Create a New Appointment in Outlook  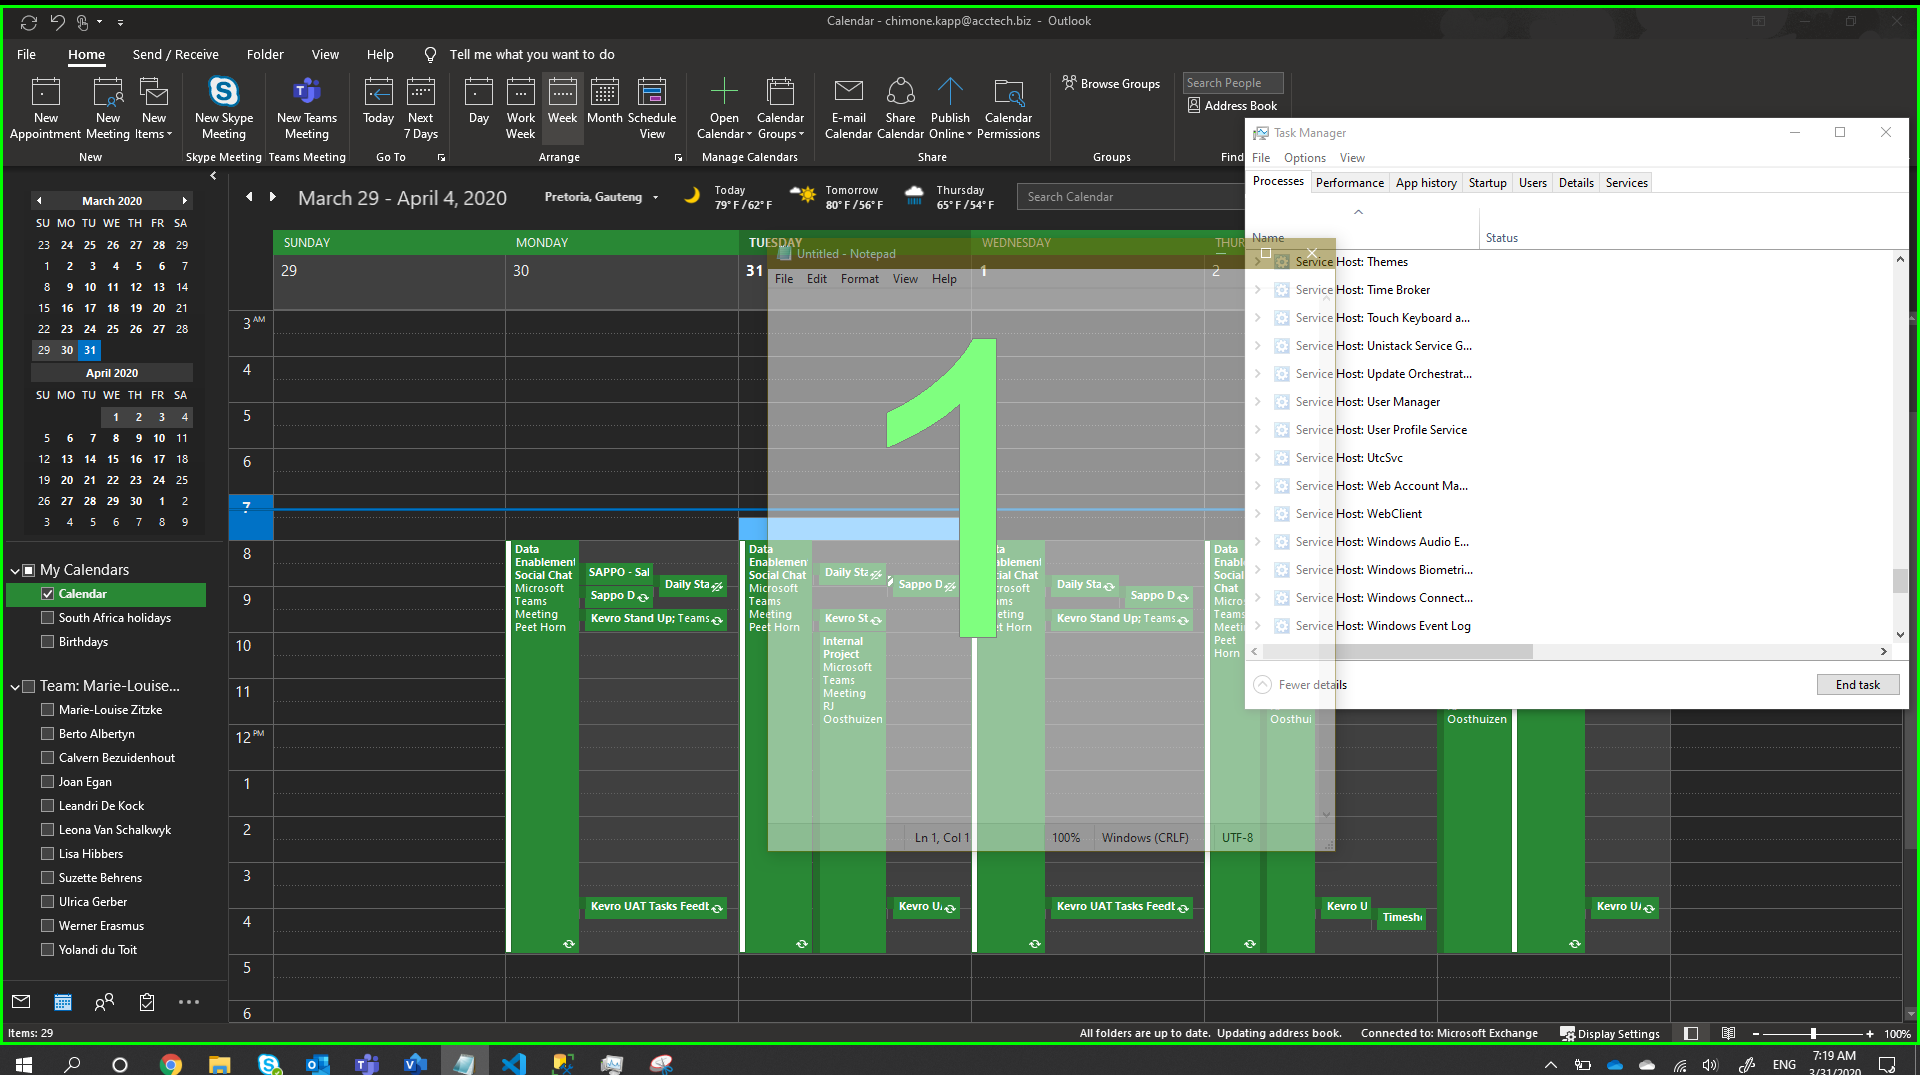tap(46, 108)
